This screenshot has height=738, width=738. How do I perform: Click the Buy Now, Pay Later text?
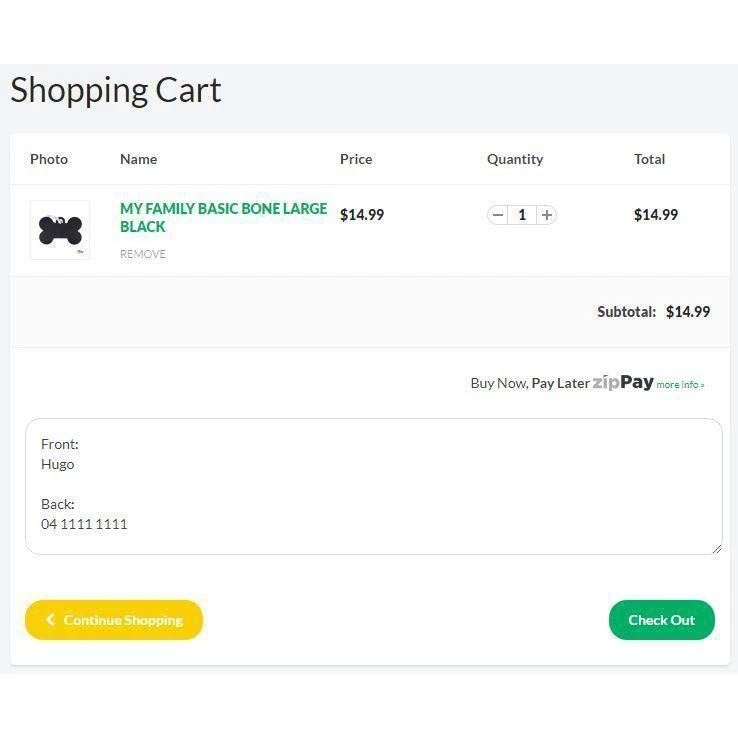point(530,383)
